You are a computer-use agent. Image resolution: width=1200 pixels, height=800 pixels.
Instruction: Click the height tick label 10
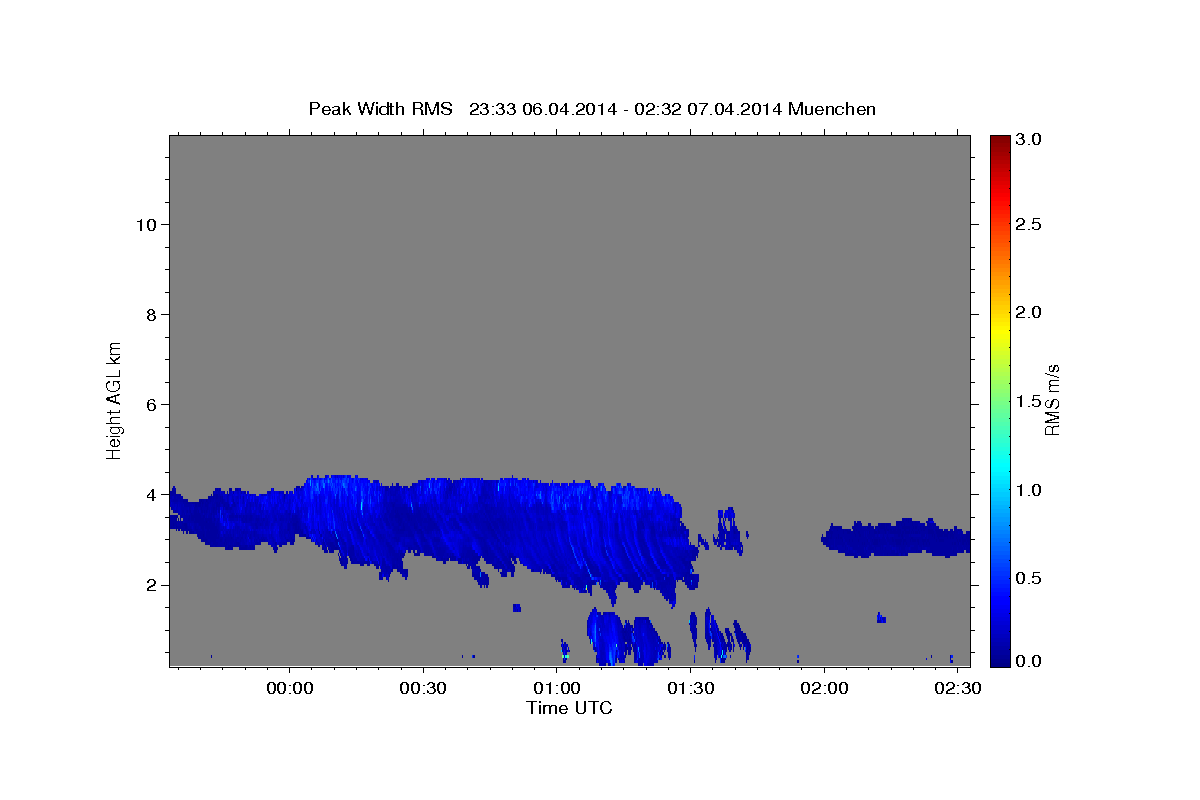point(147,225)
